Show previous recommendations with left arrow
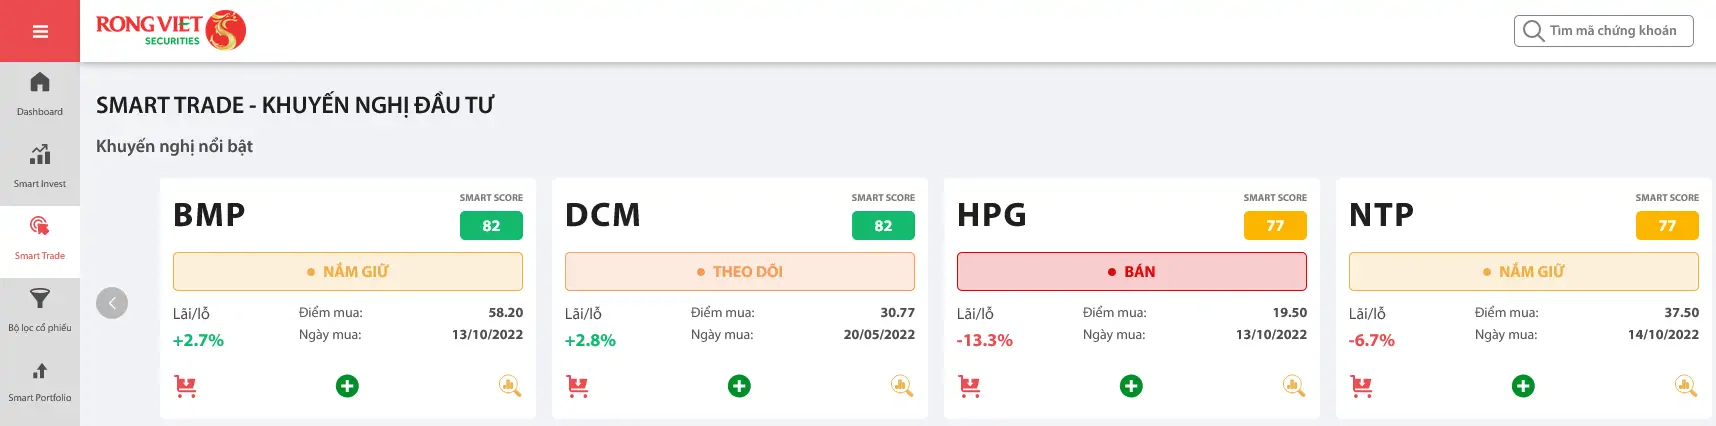Screen dimensions: 1716x426 pyautogui.click(x=112, y=303)
